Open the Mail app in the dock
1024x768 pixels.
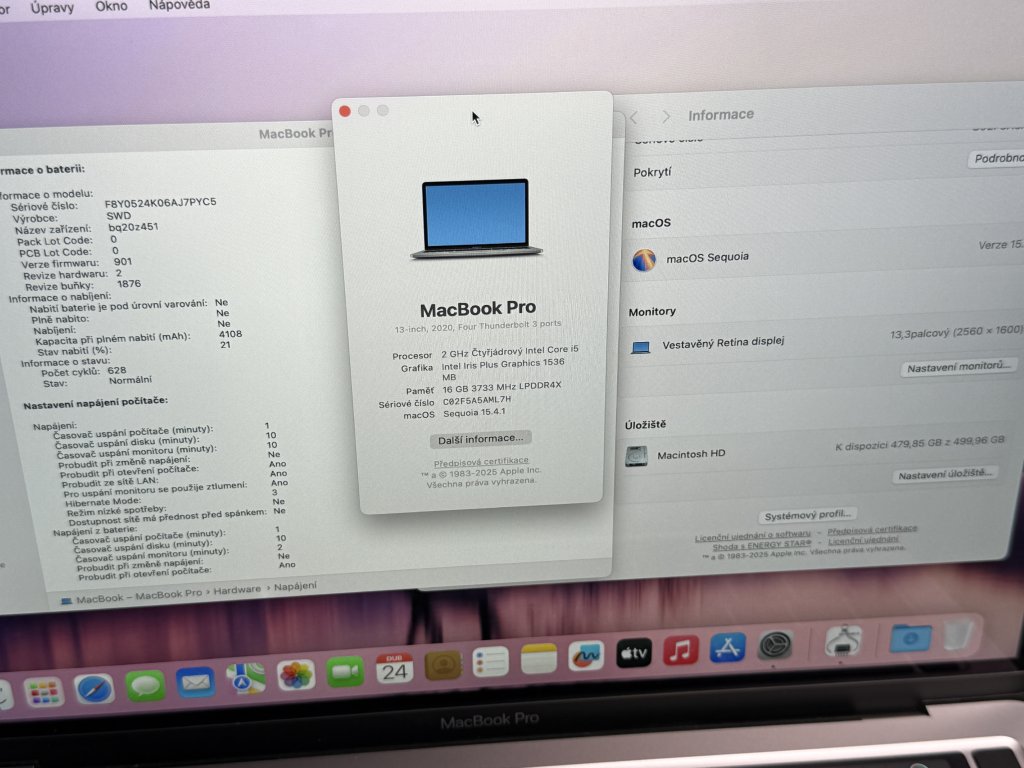(195, 682)
